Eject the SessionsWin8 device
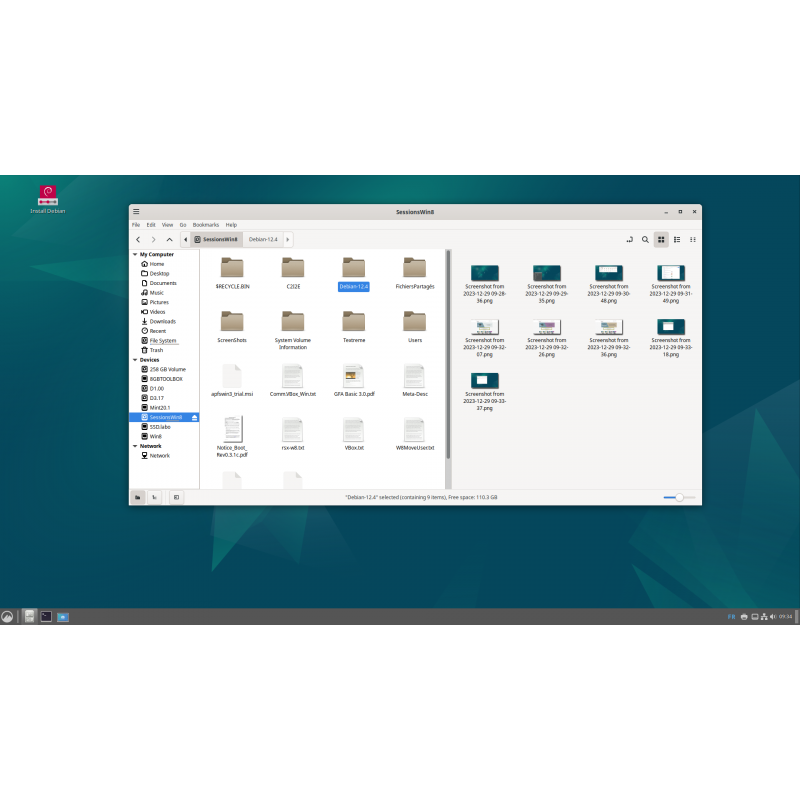 tap(193, 417)
